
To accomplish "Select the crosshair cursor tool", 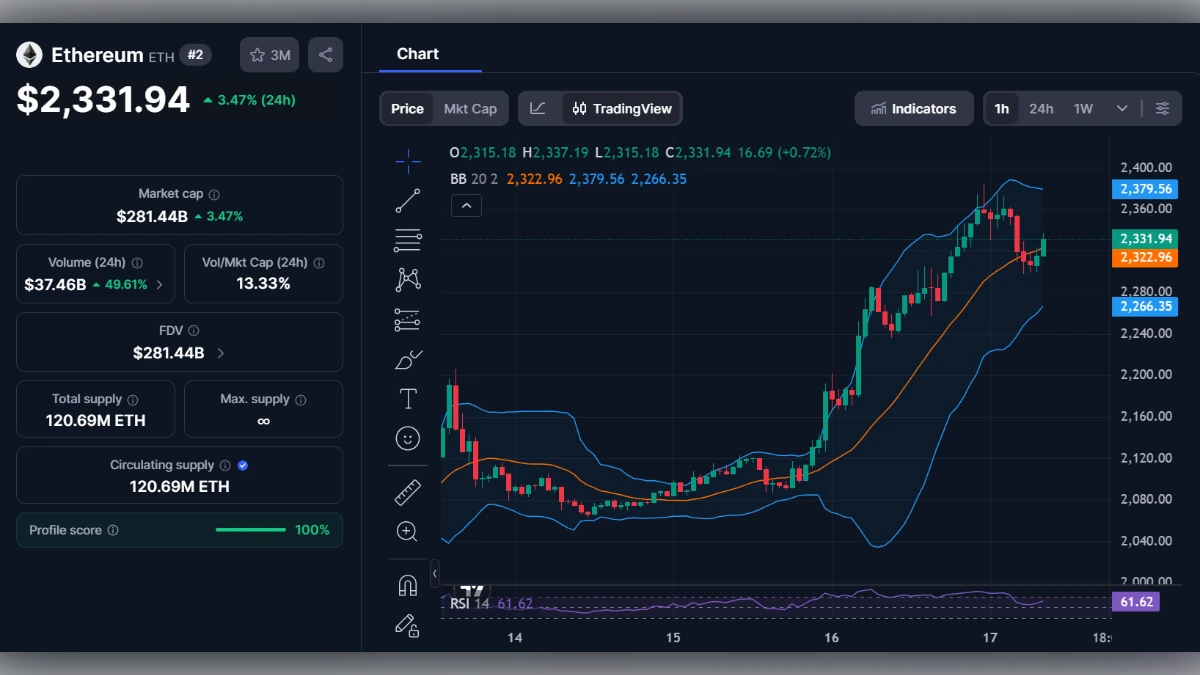I will pos(407,160).
